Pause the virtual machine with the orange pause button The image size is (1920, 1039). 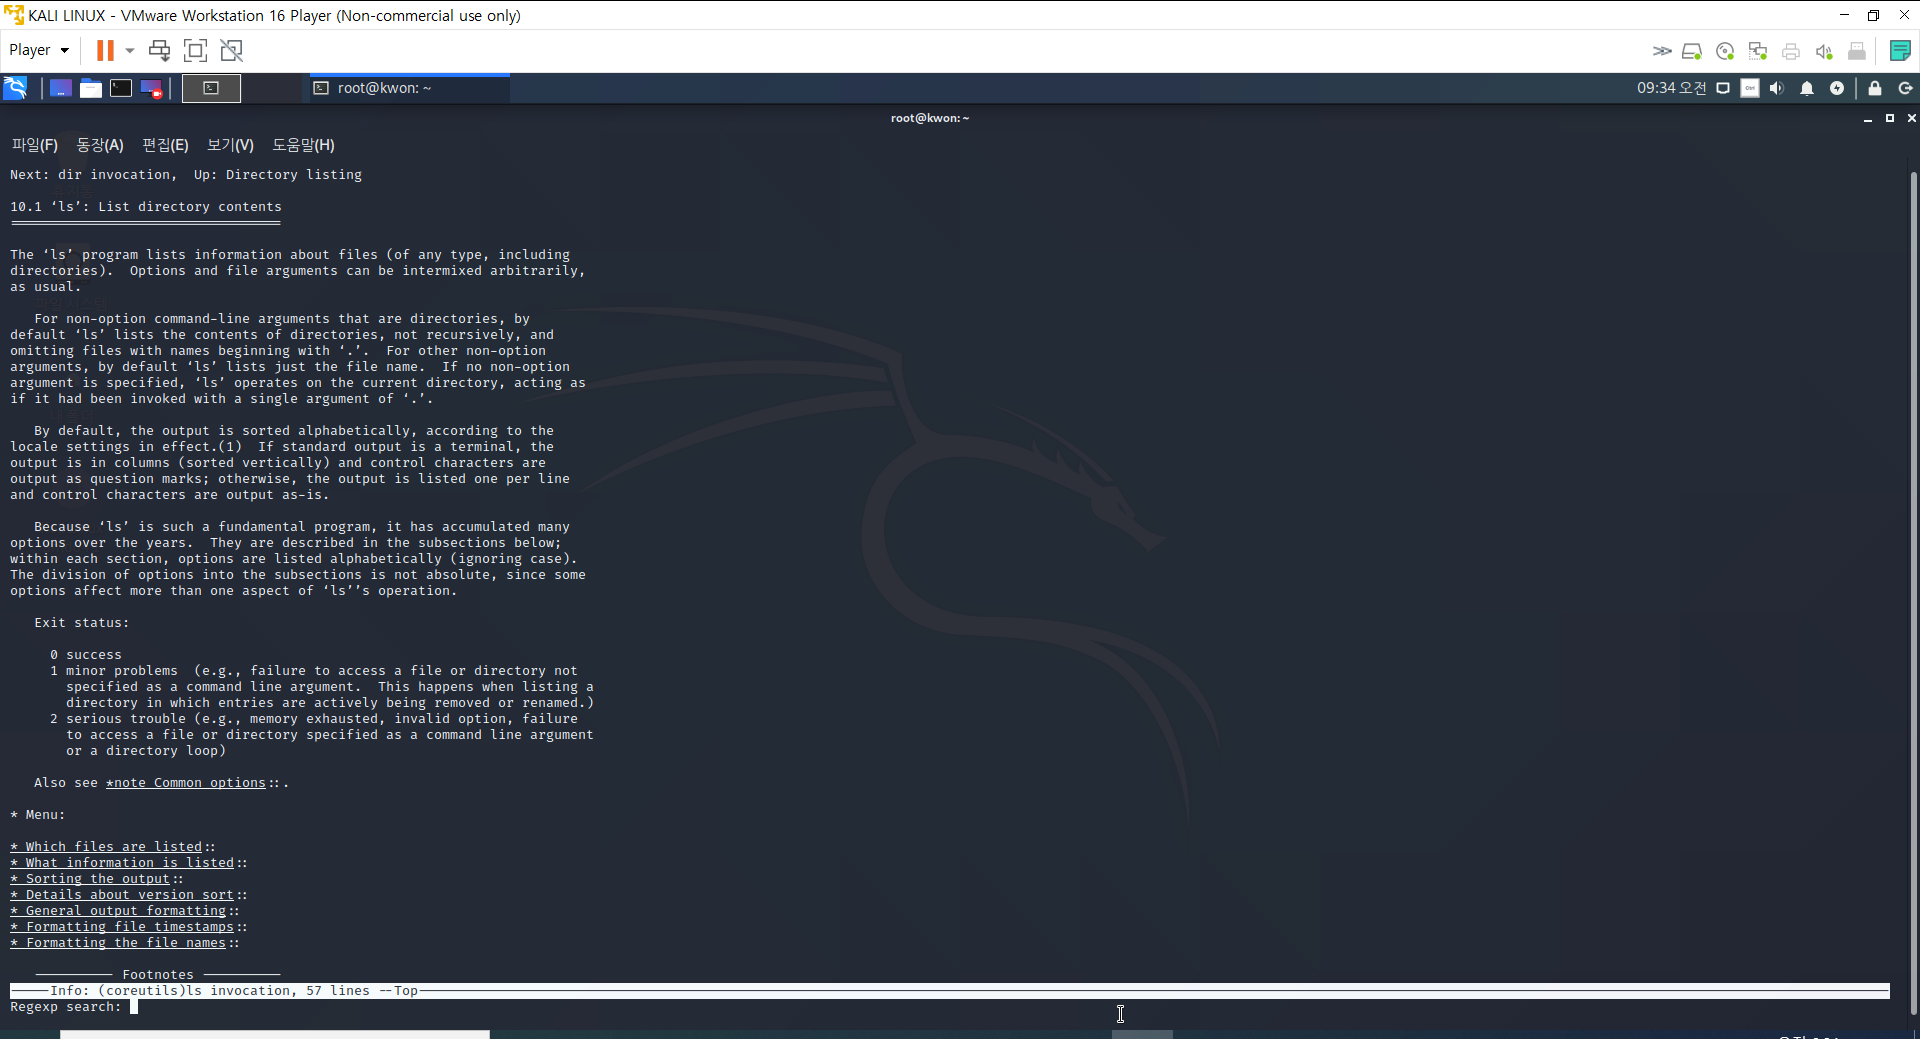coord(105,50)
